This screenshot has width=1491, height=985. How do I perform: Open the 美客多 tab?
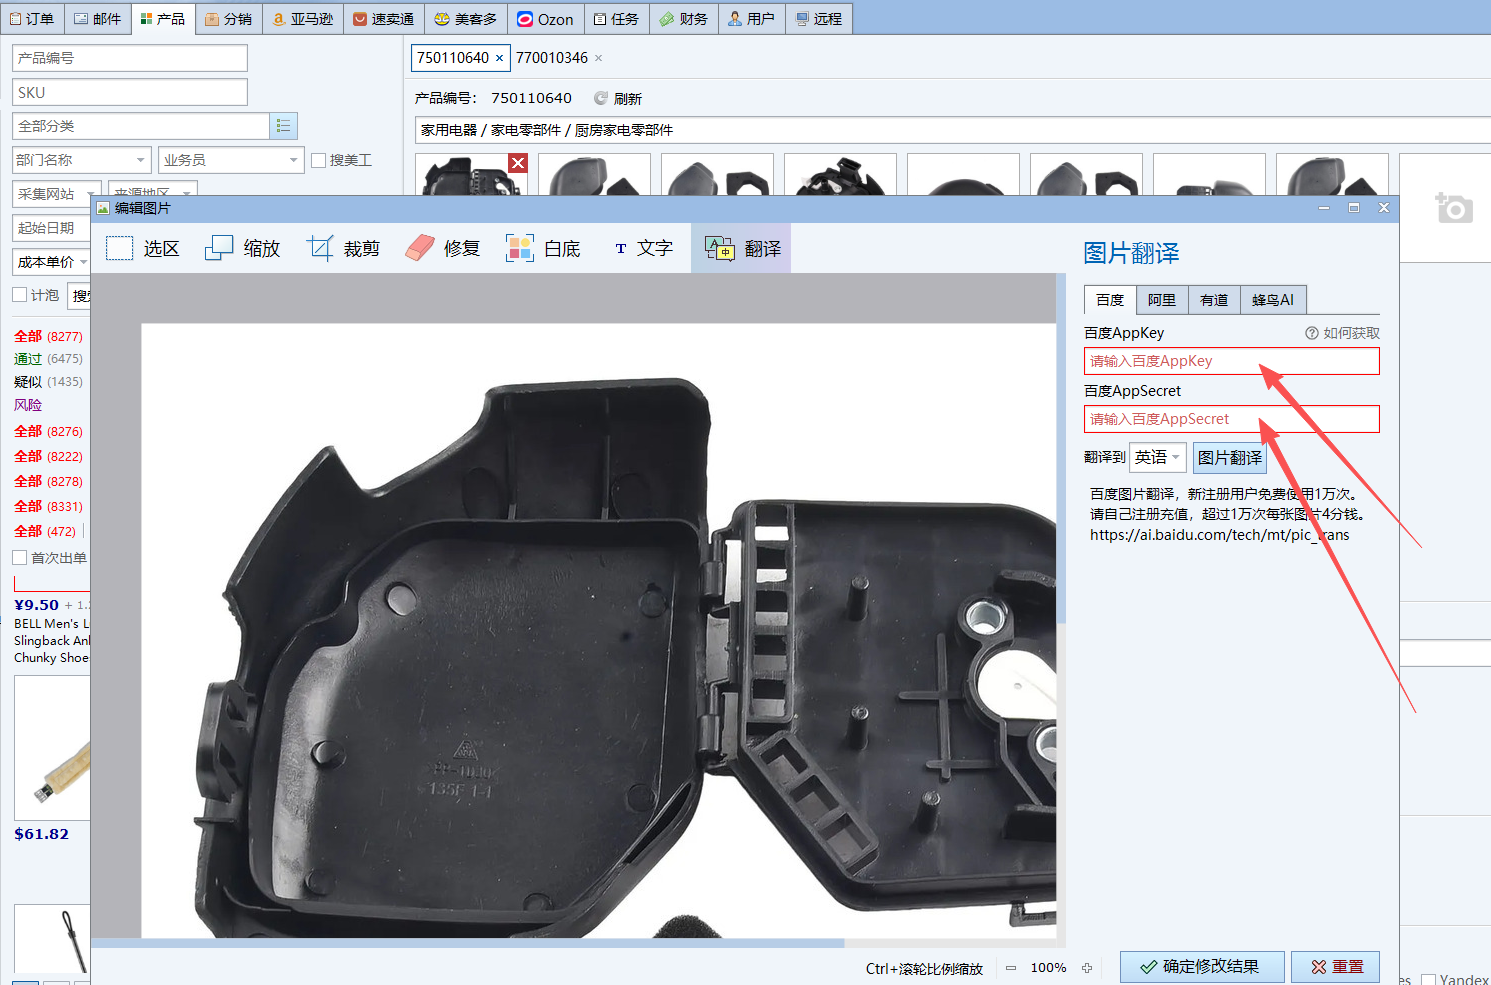coord(466,19)
